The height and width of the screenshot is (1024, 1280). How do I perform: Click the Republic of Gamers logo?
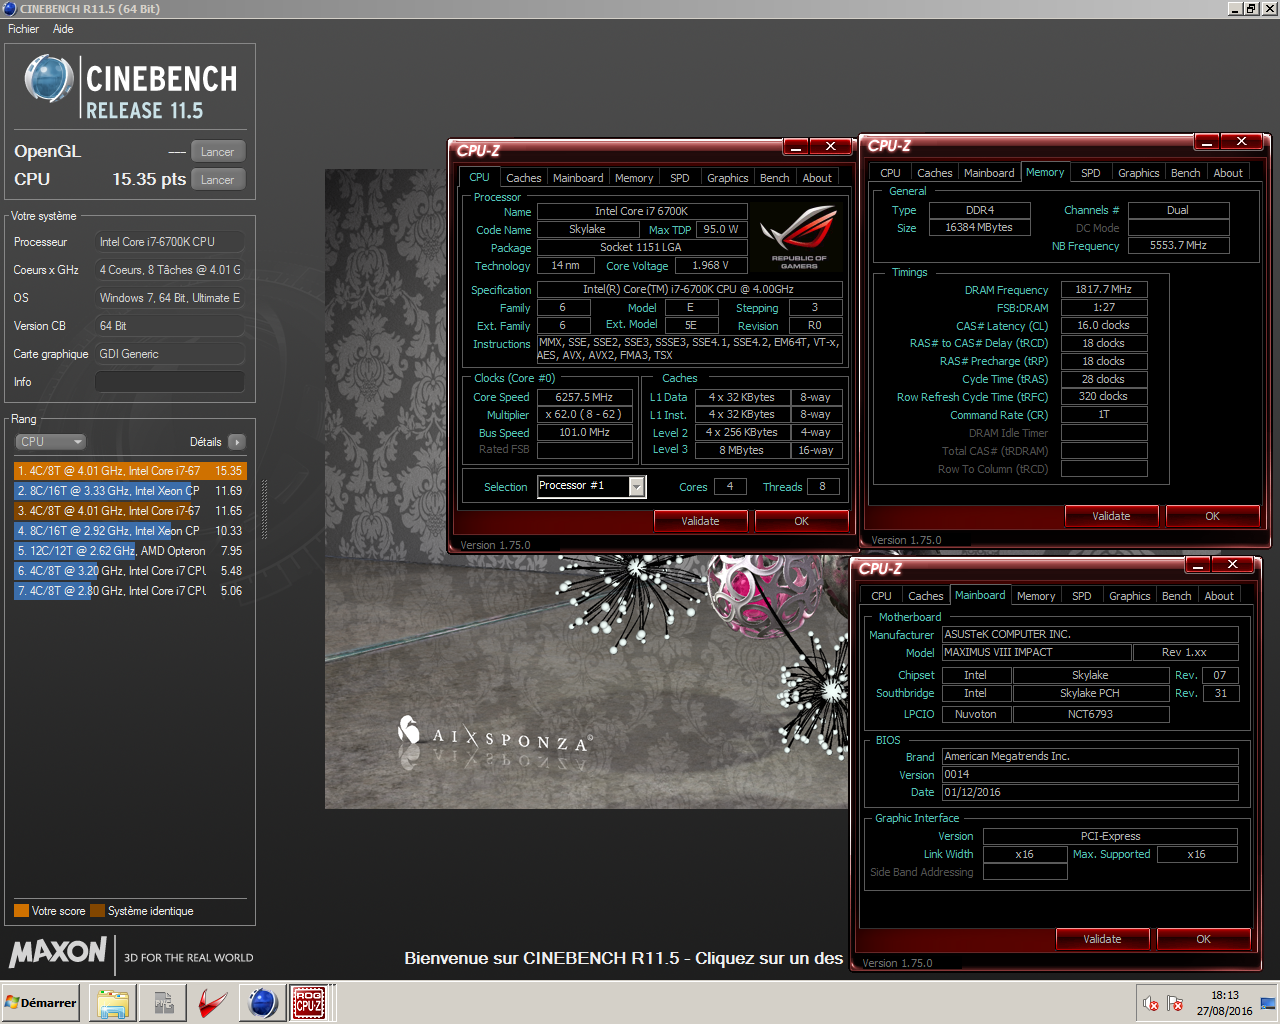[x=799, y=237]
